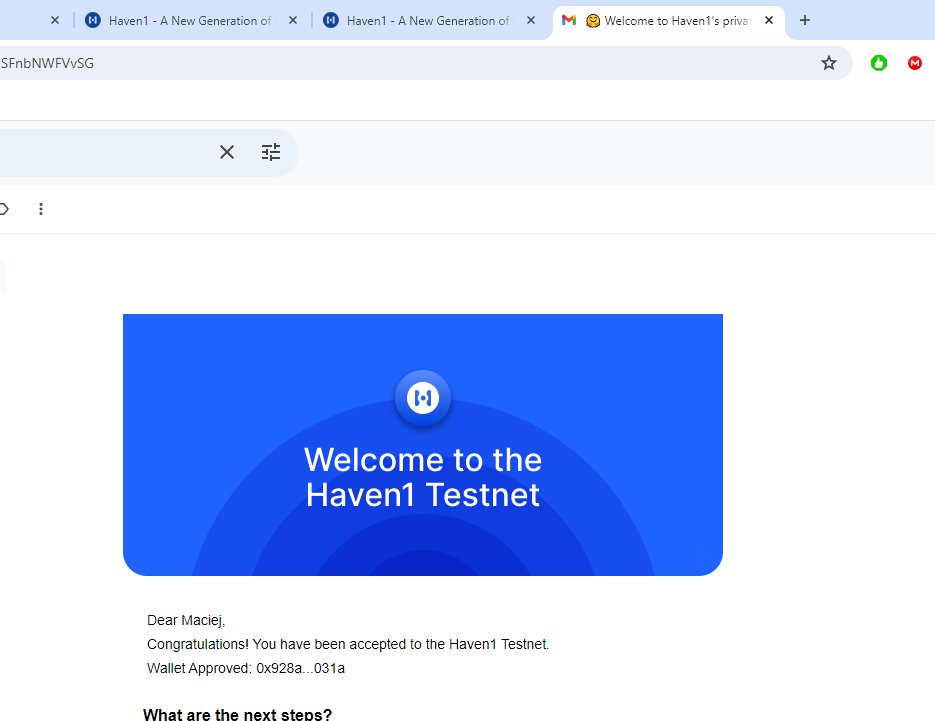Close the partially hidden leftmost tab
935x721 pixels.
click(x=55, y=20)
